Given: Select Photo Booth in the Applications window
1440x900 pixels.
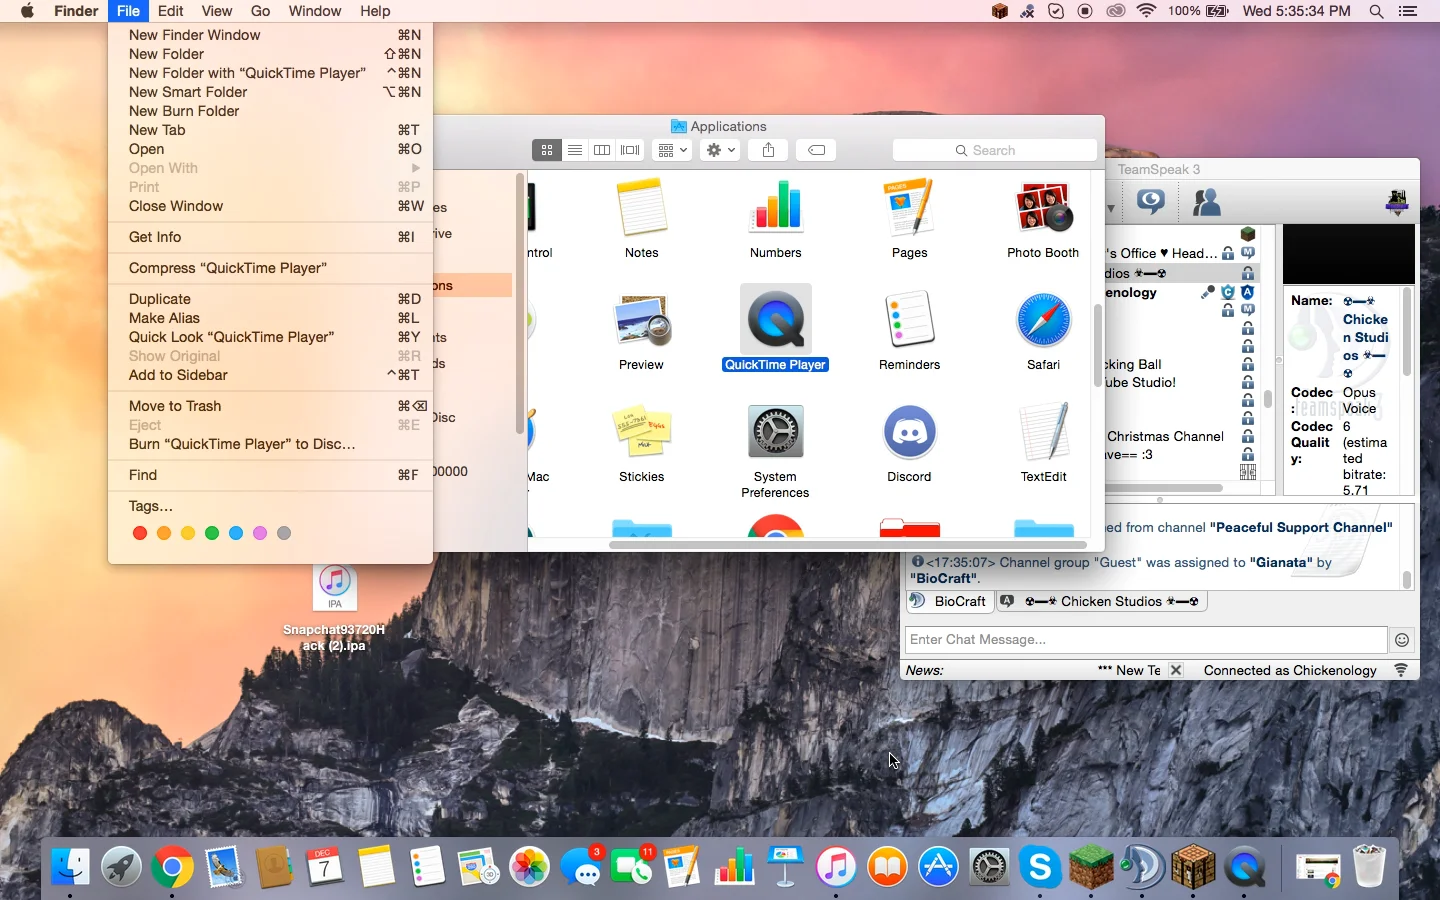Looking at the screenshot, I should [x=1043, y=219].
